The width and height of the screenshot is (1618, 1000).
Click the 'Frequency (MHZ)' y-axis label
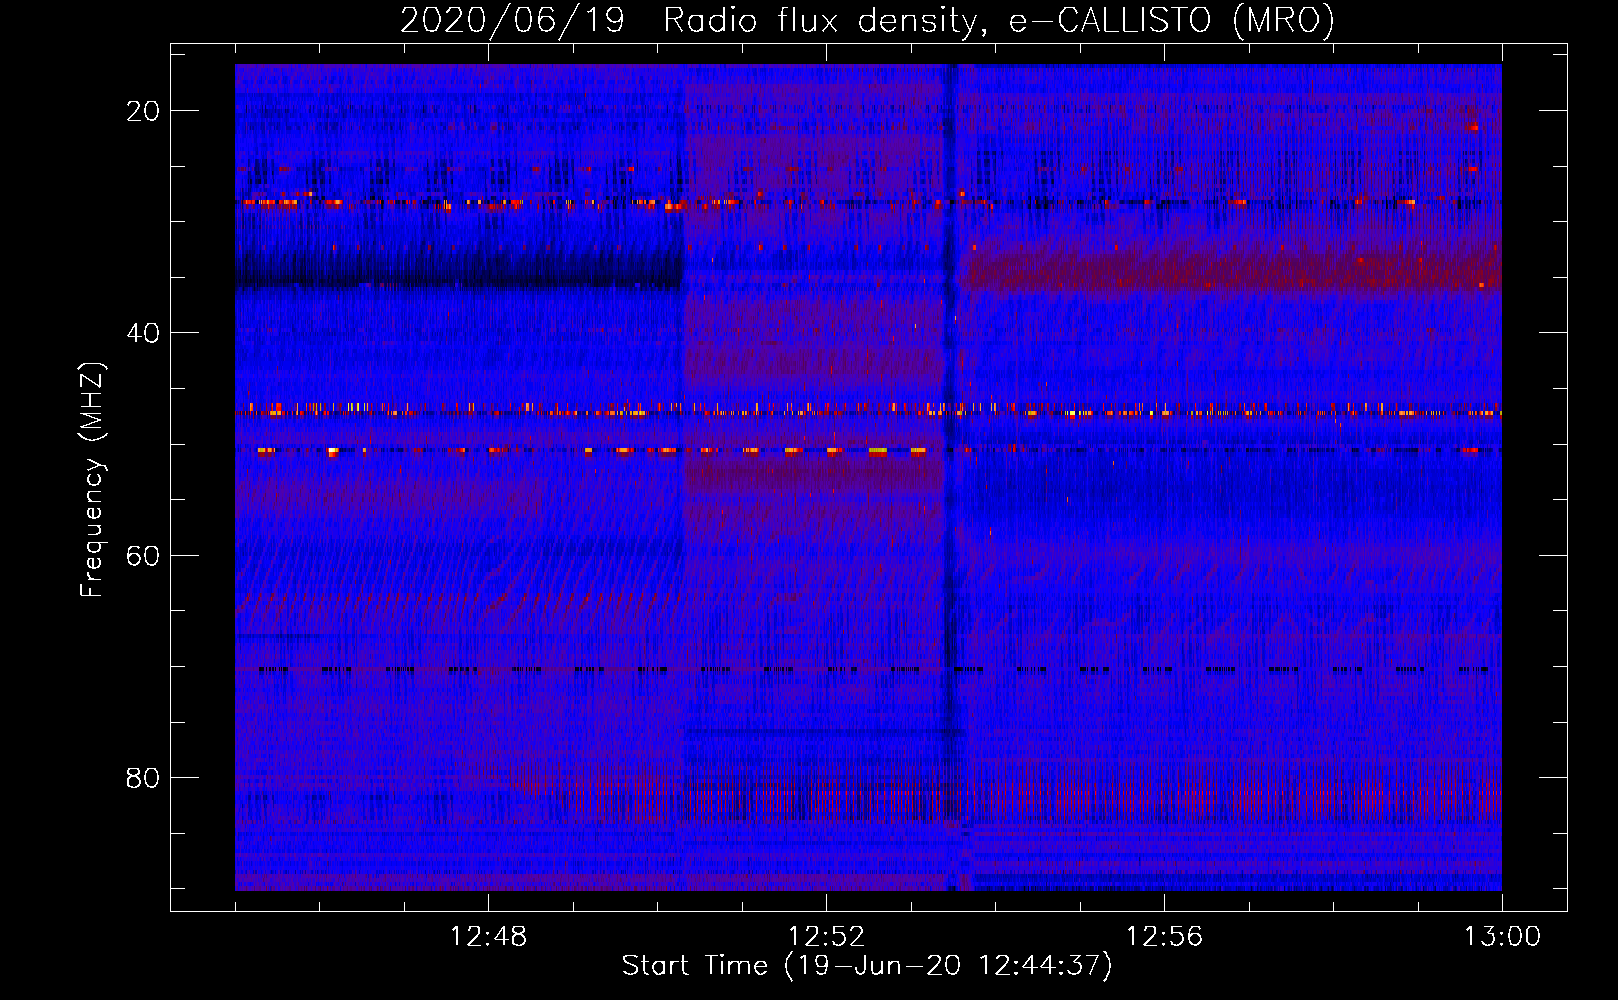pos(92,480)
